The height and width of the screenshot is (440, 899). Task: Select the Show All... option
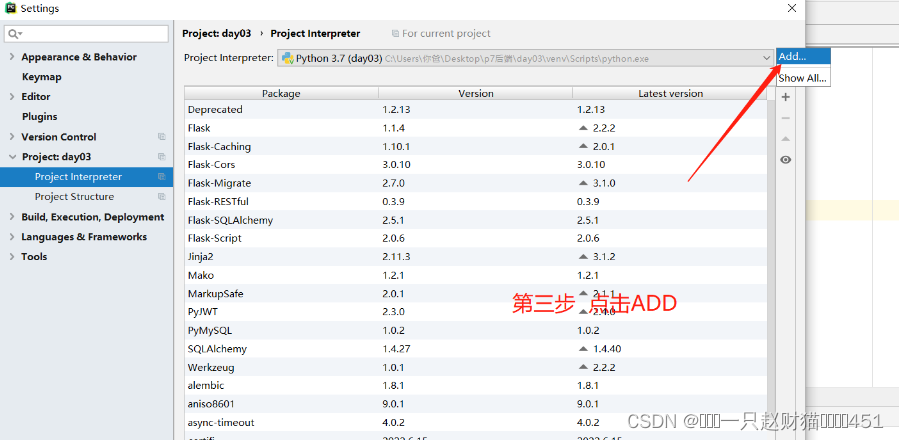[803, 78]
